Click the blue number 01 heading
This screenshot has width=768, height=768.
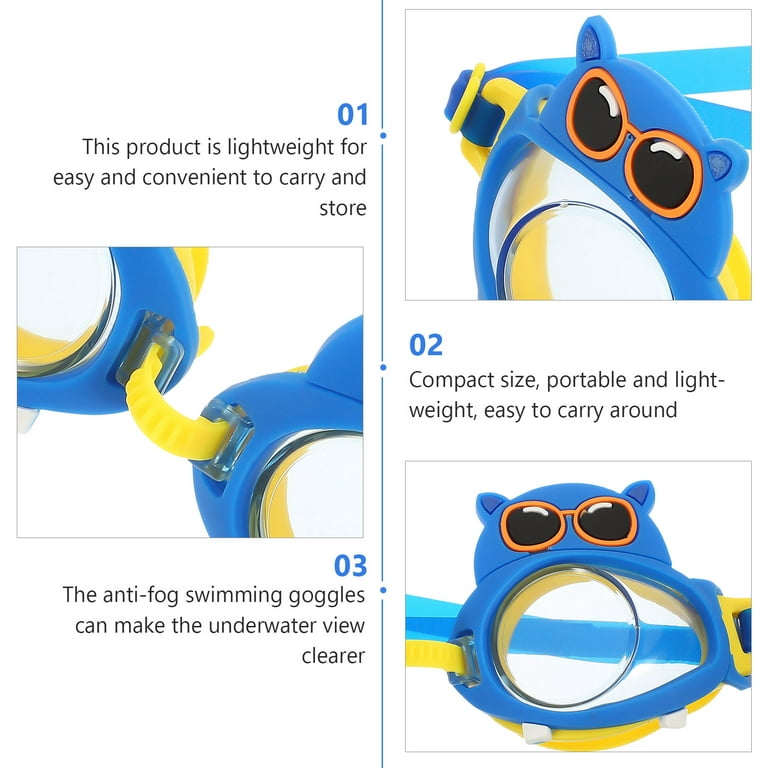[352, 115]
